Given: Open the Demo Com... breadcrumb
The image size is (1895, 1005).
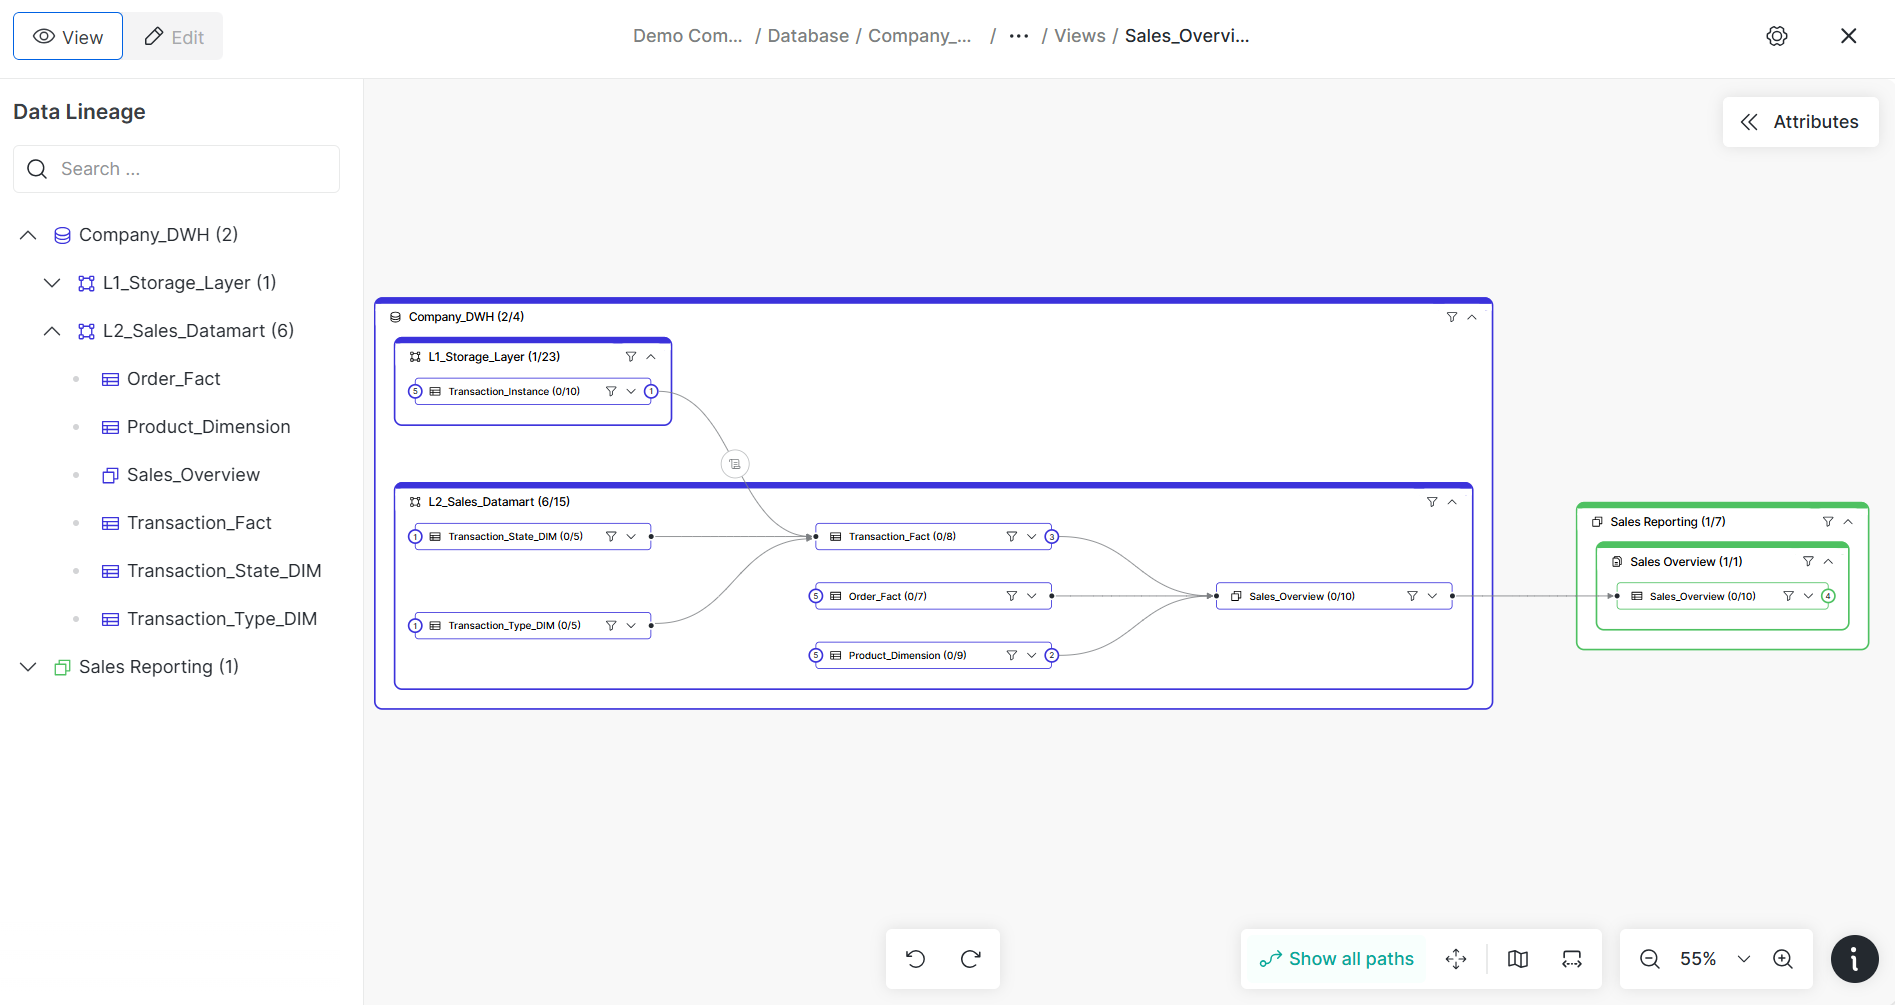Looking at the screenshot, I should [688, 36].
